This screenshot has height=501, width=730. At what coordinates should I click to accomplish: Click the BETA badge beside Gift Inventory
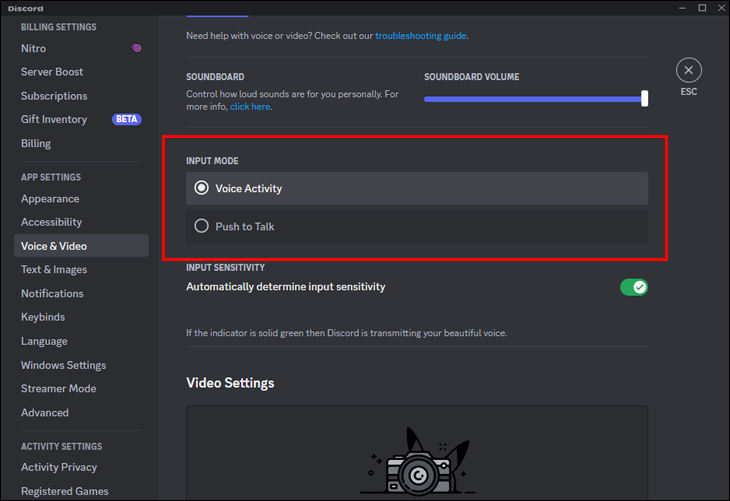(127, 119)
